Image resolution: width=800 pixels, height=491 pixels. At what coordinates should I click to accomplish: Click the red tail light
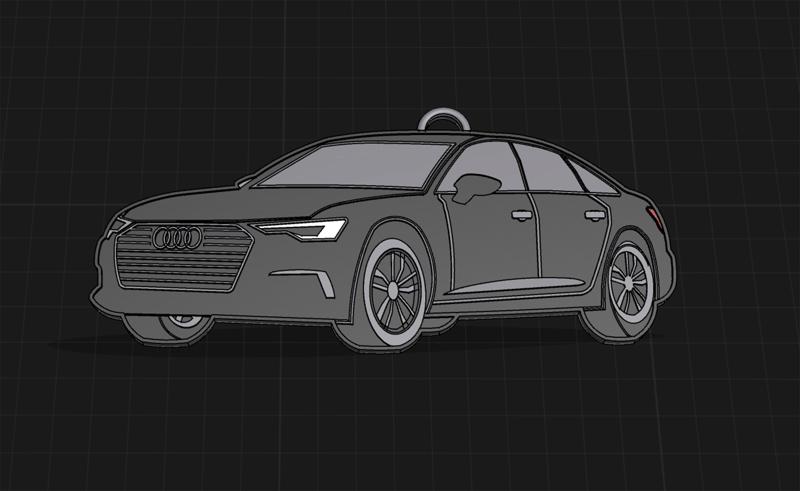click(x=656, y=217)
